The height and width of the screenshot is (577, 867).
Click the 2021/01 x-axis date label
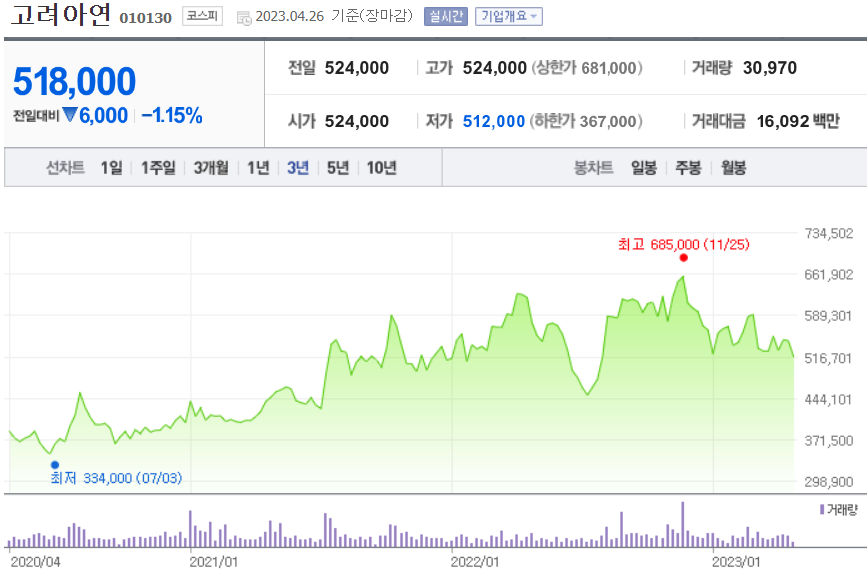point(214,562)
